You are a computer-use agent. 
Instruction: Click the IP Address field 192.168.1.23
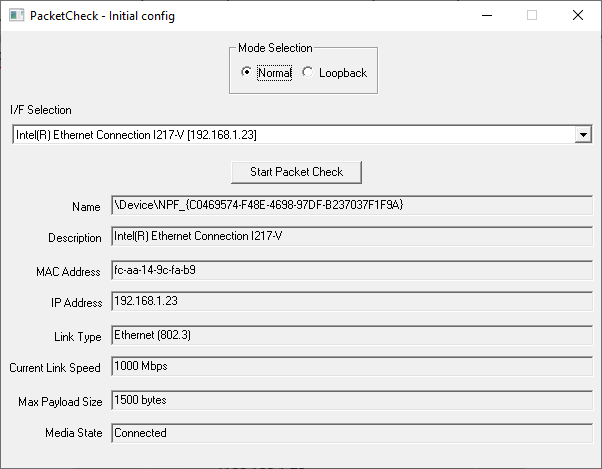[352, 301]
